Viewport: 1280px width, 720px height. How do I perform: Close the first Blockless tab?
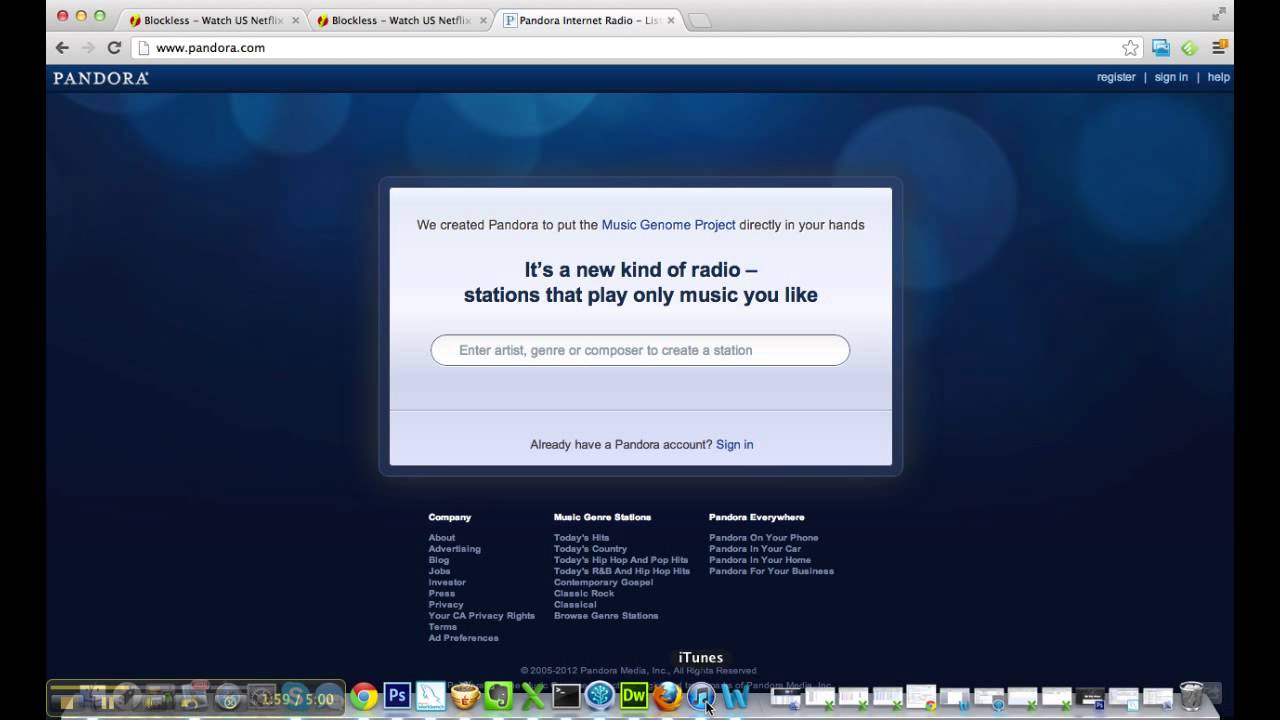tap(295, 20)
